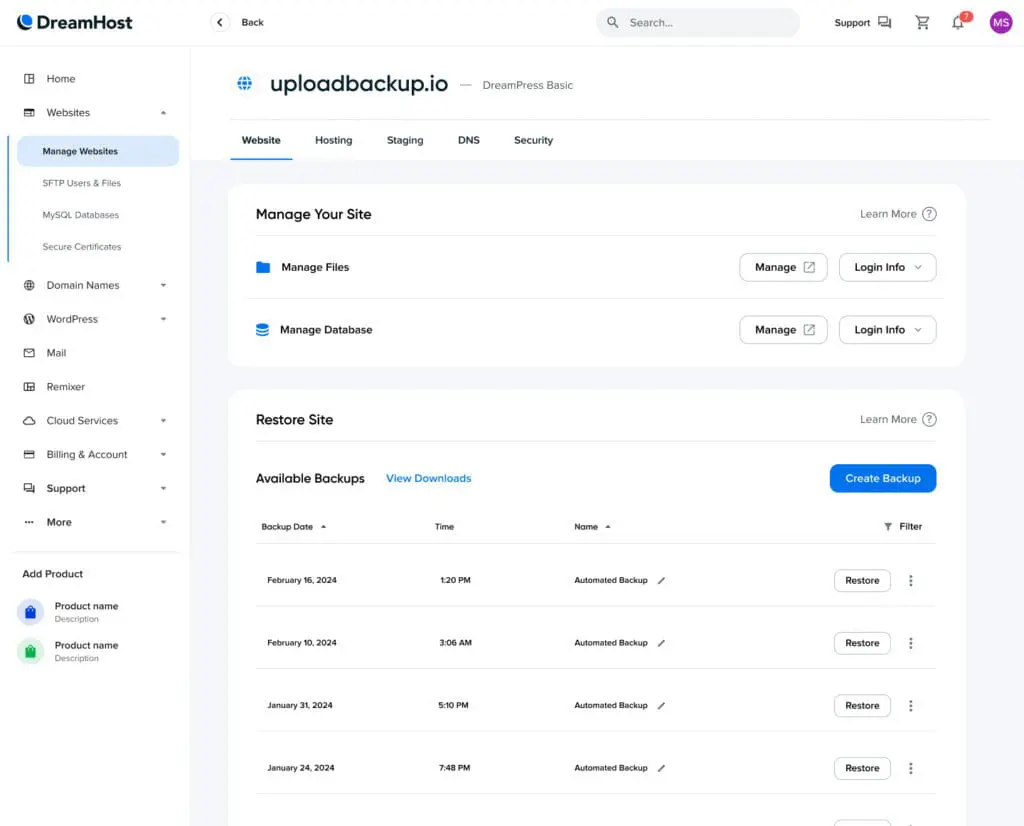The image size is (1024, 826).
Task: Click the Manage Files folder icon
Action: pyautogui.click(x=263, y=267)
